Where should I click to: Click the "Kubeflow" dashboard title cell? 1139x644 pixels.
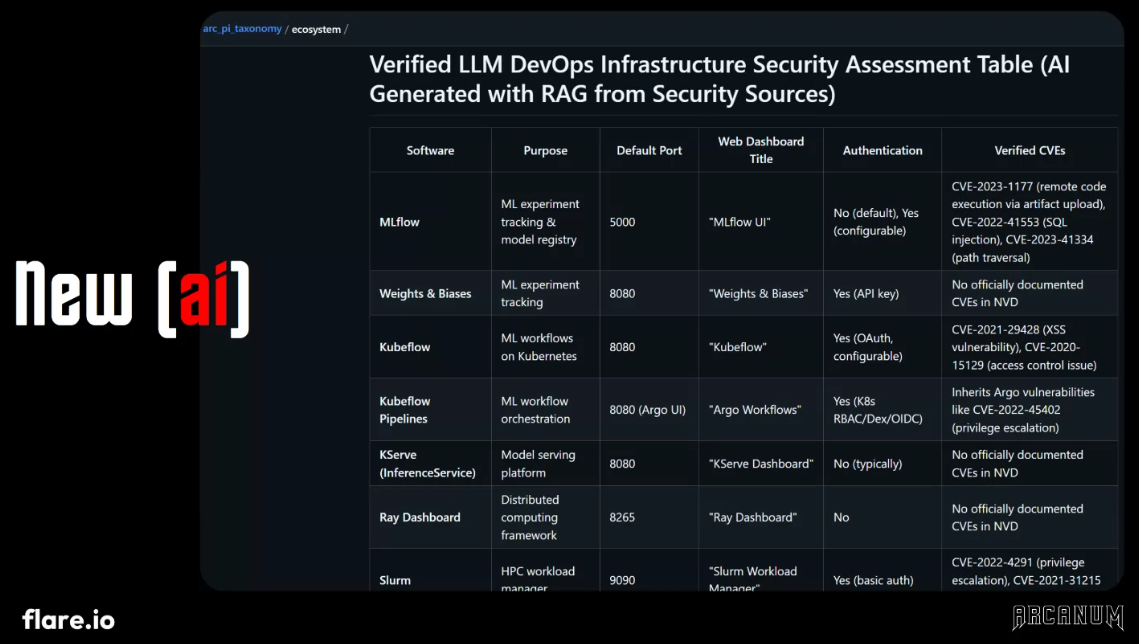point(761,347)
